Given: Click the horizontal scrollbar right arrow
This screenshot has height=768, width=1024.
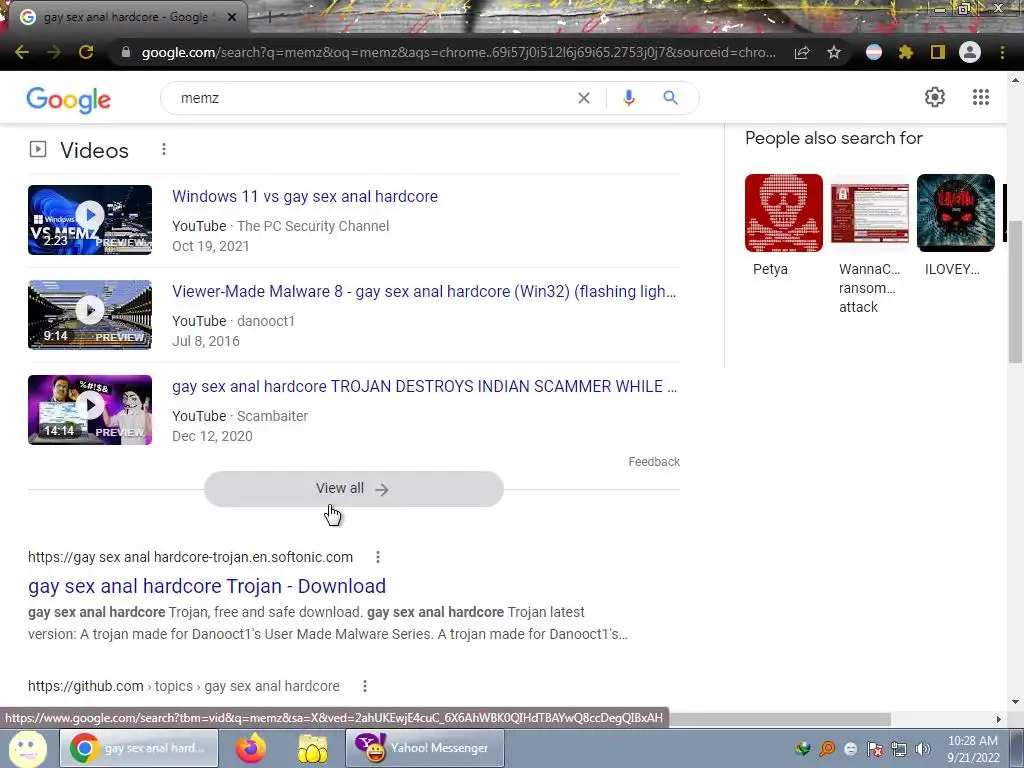Looking at the screenshot, I should click(998, 719).
